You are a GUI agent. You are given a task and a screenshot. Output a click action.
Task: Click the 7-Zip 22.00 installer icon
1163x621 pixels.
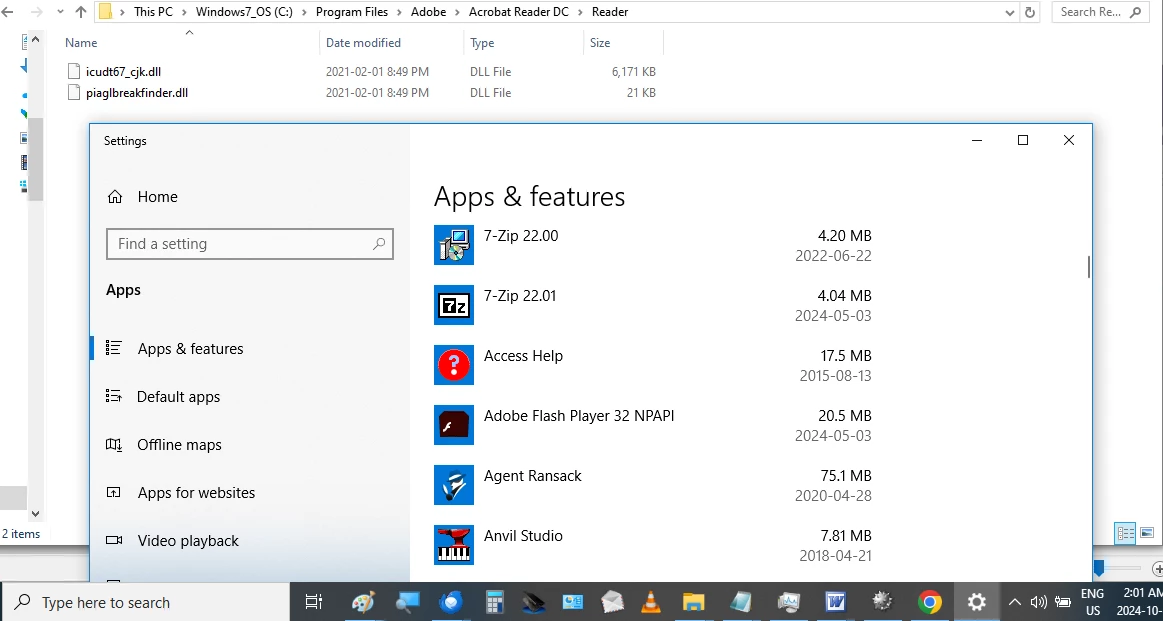pos(454,245)
